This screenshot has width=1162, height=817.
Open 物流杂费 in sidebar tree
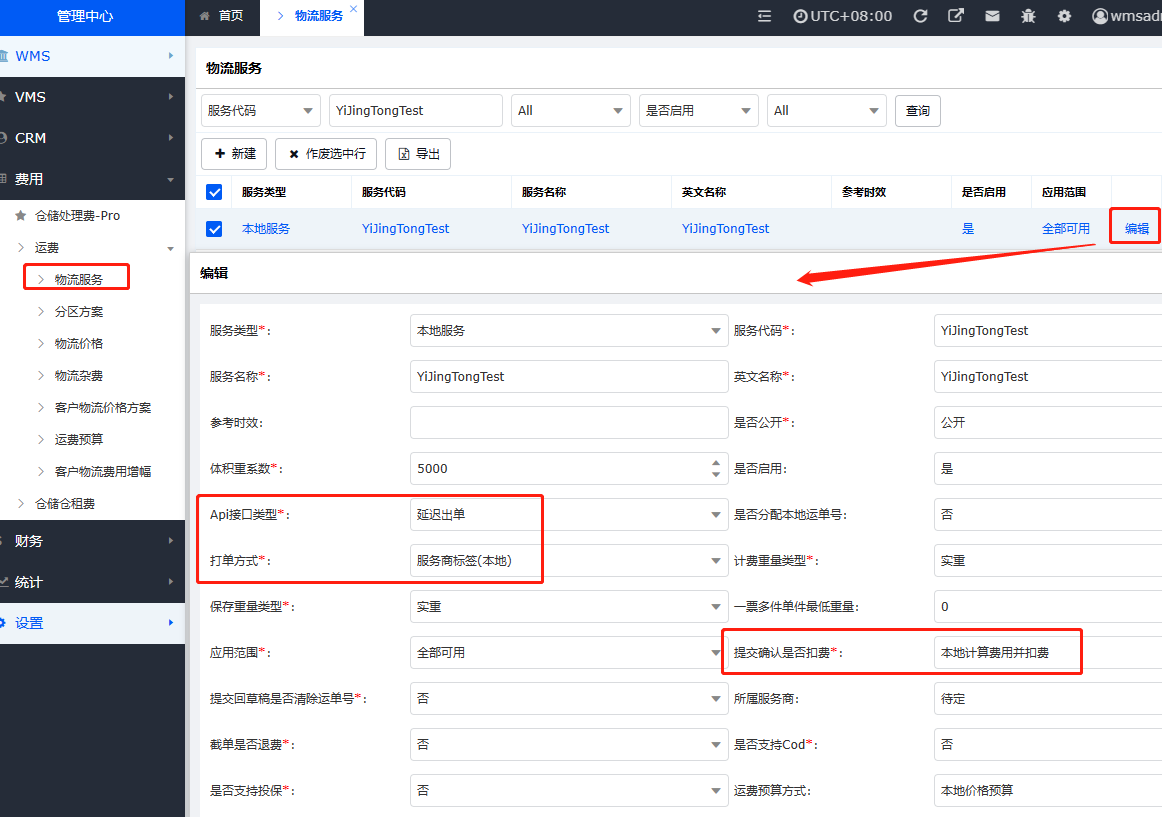(x=79, y=376)
